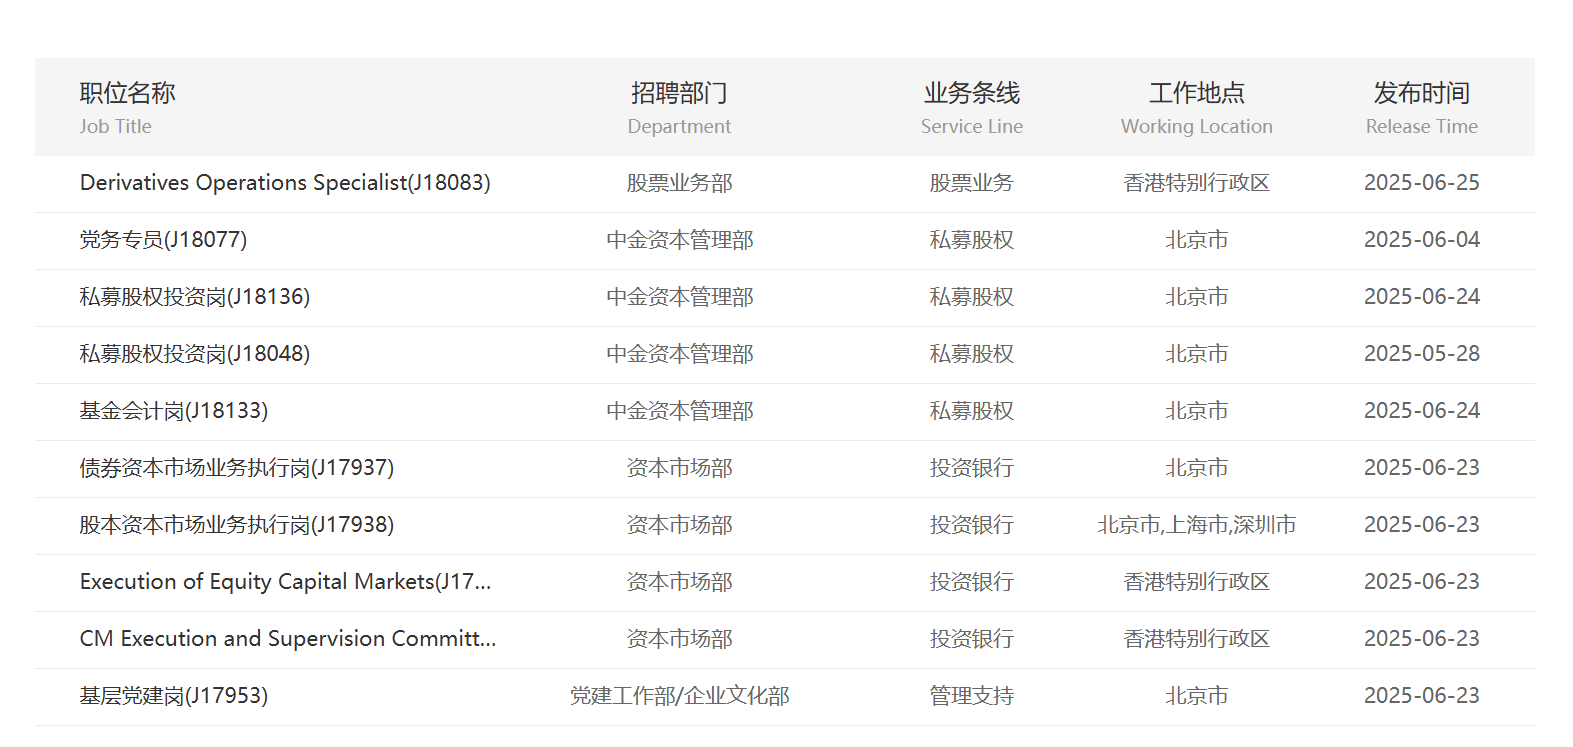
Task: Click the 业务条线 Service Line column header
Action: coord(971,106)
